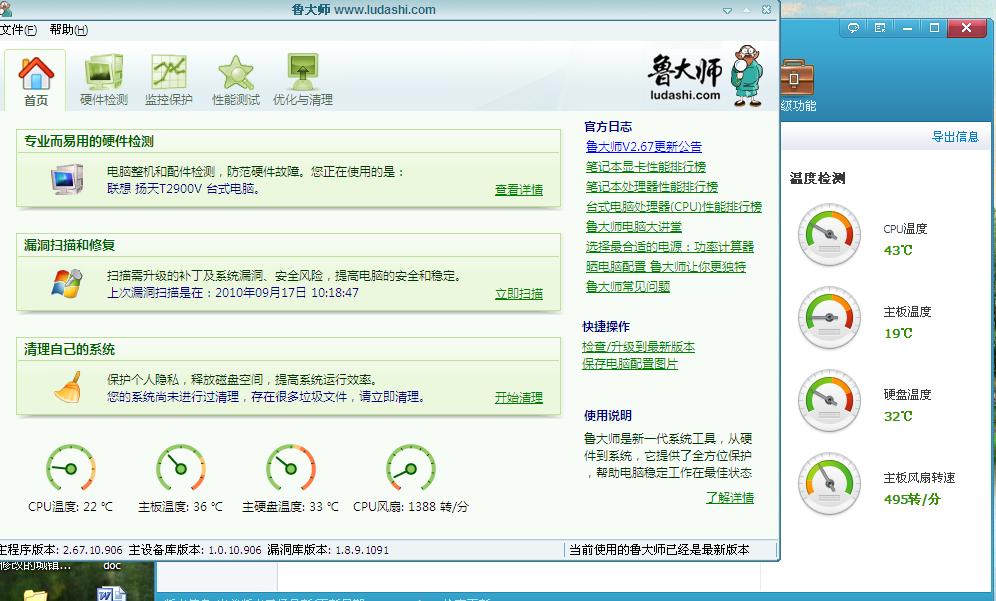Click the 主板温度 36℃ gauge

coord(180,468)
